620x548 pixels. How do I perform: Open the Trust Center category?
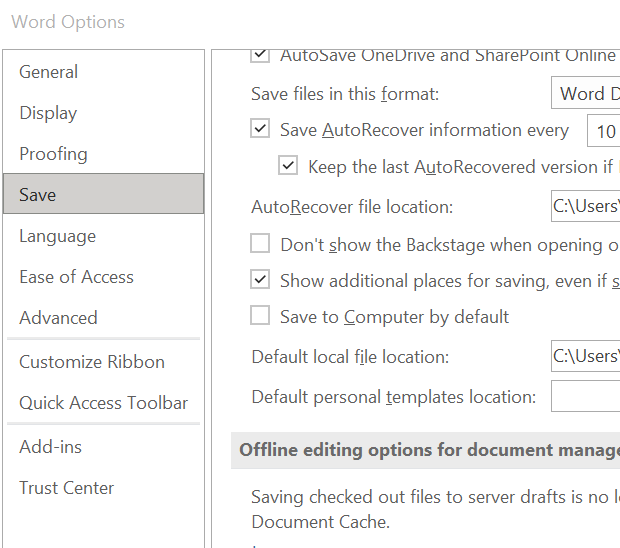click(x=66, y=488)
